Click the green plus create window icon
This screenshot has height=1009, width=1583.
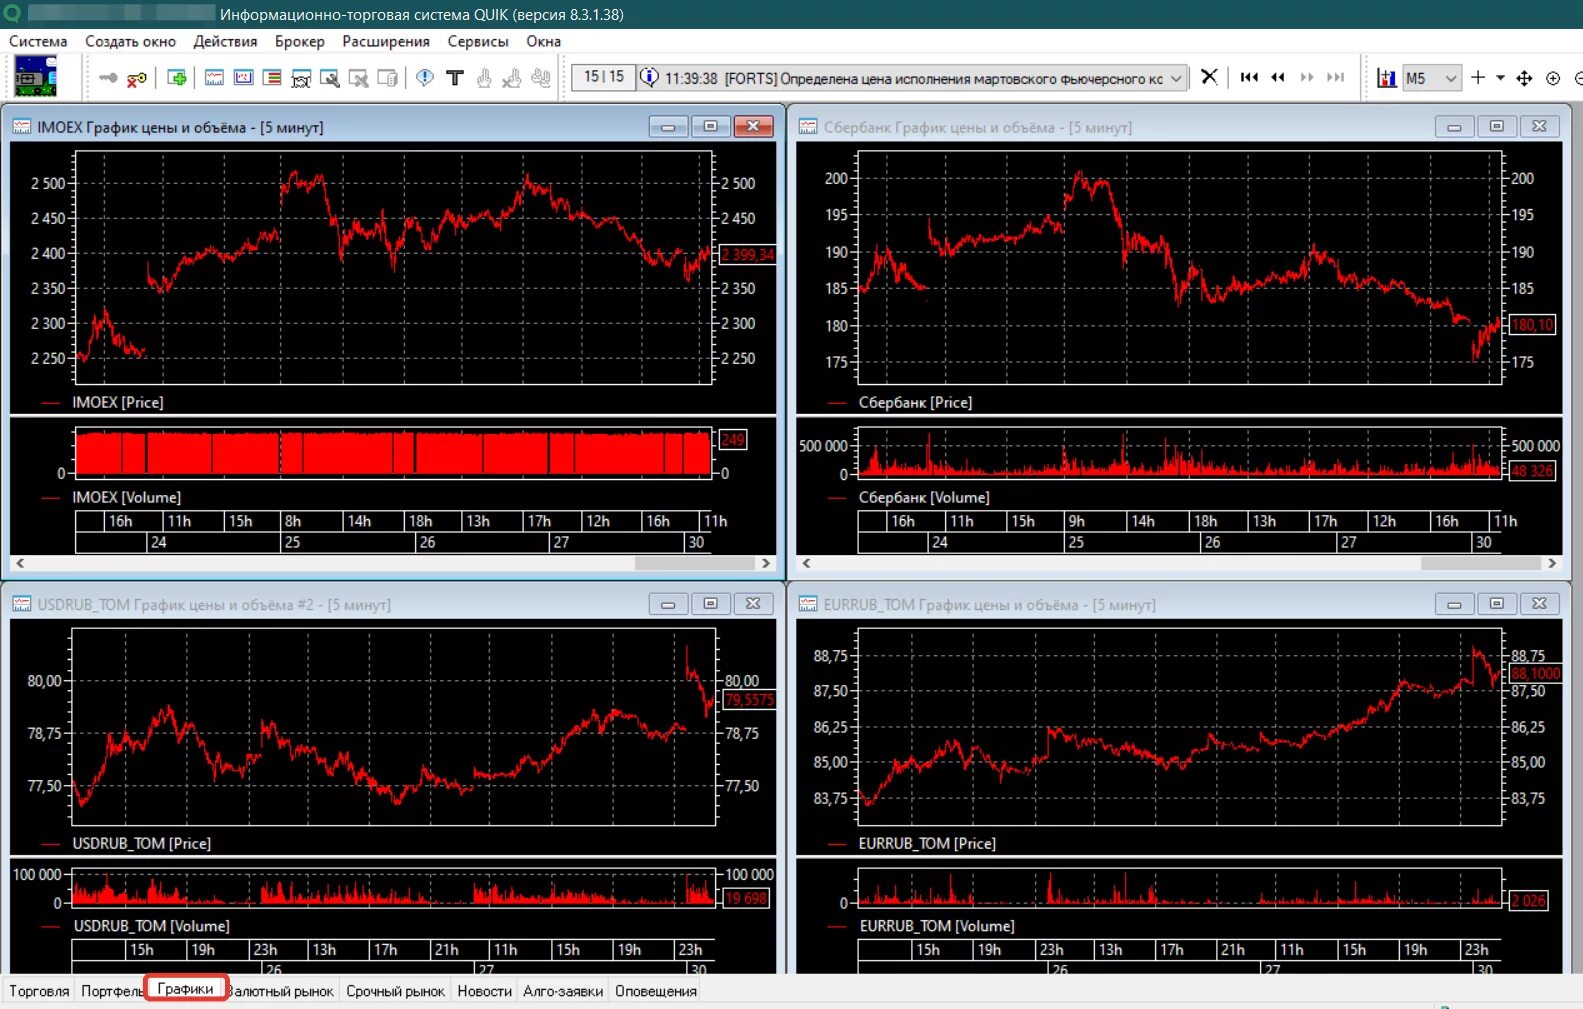pos(177,78)
